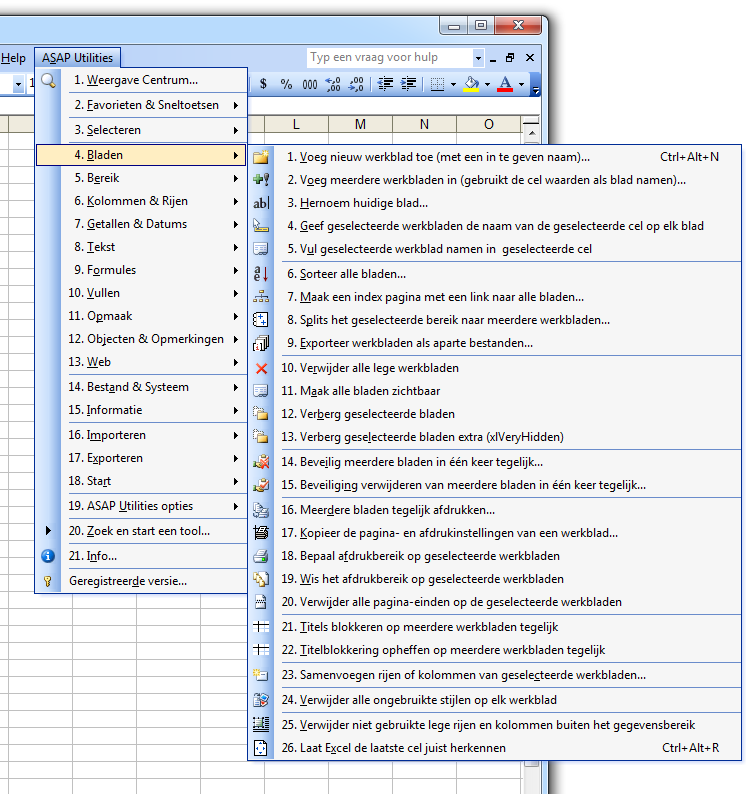Image resolution: width=750 pixels, height=794 pixels.
Task: Click the ab| icon for Hernoem huidige blad
Action: [x=261, y=203]
